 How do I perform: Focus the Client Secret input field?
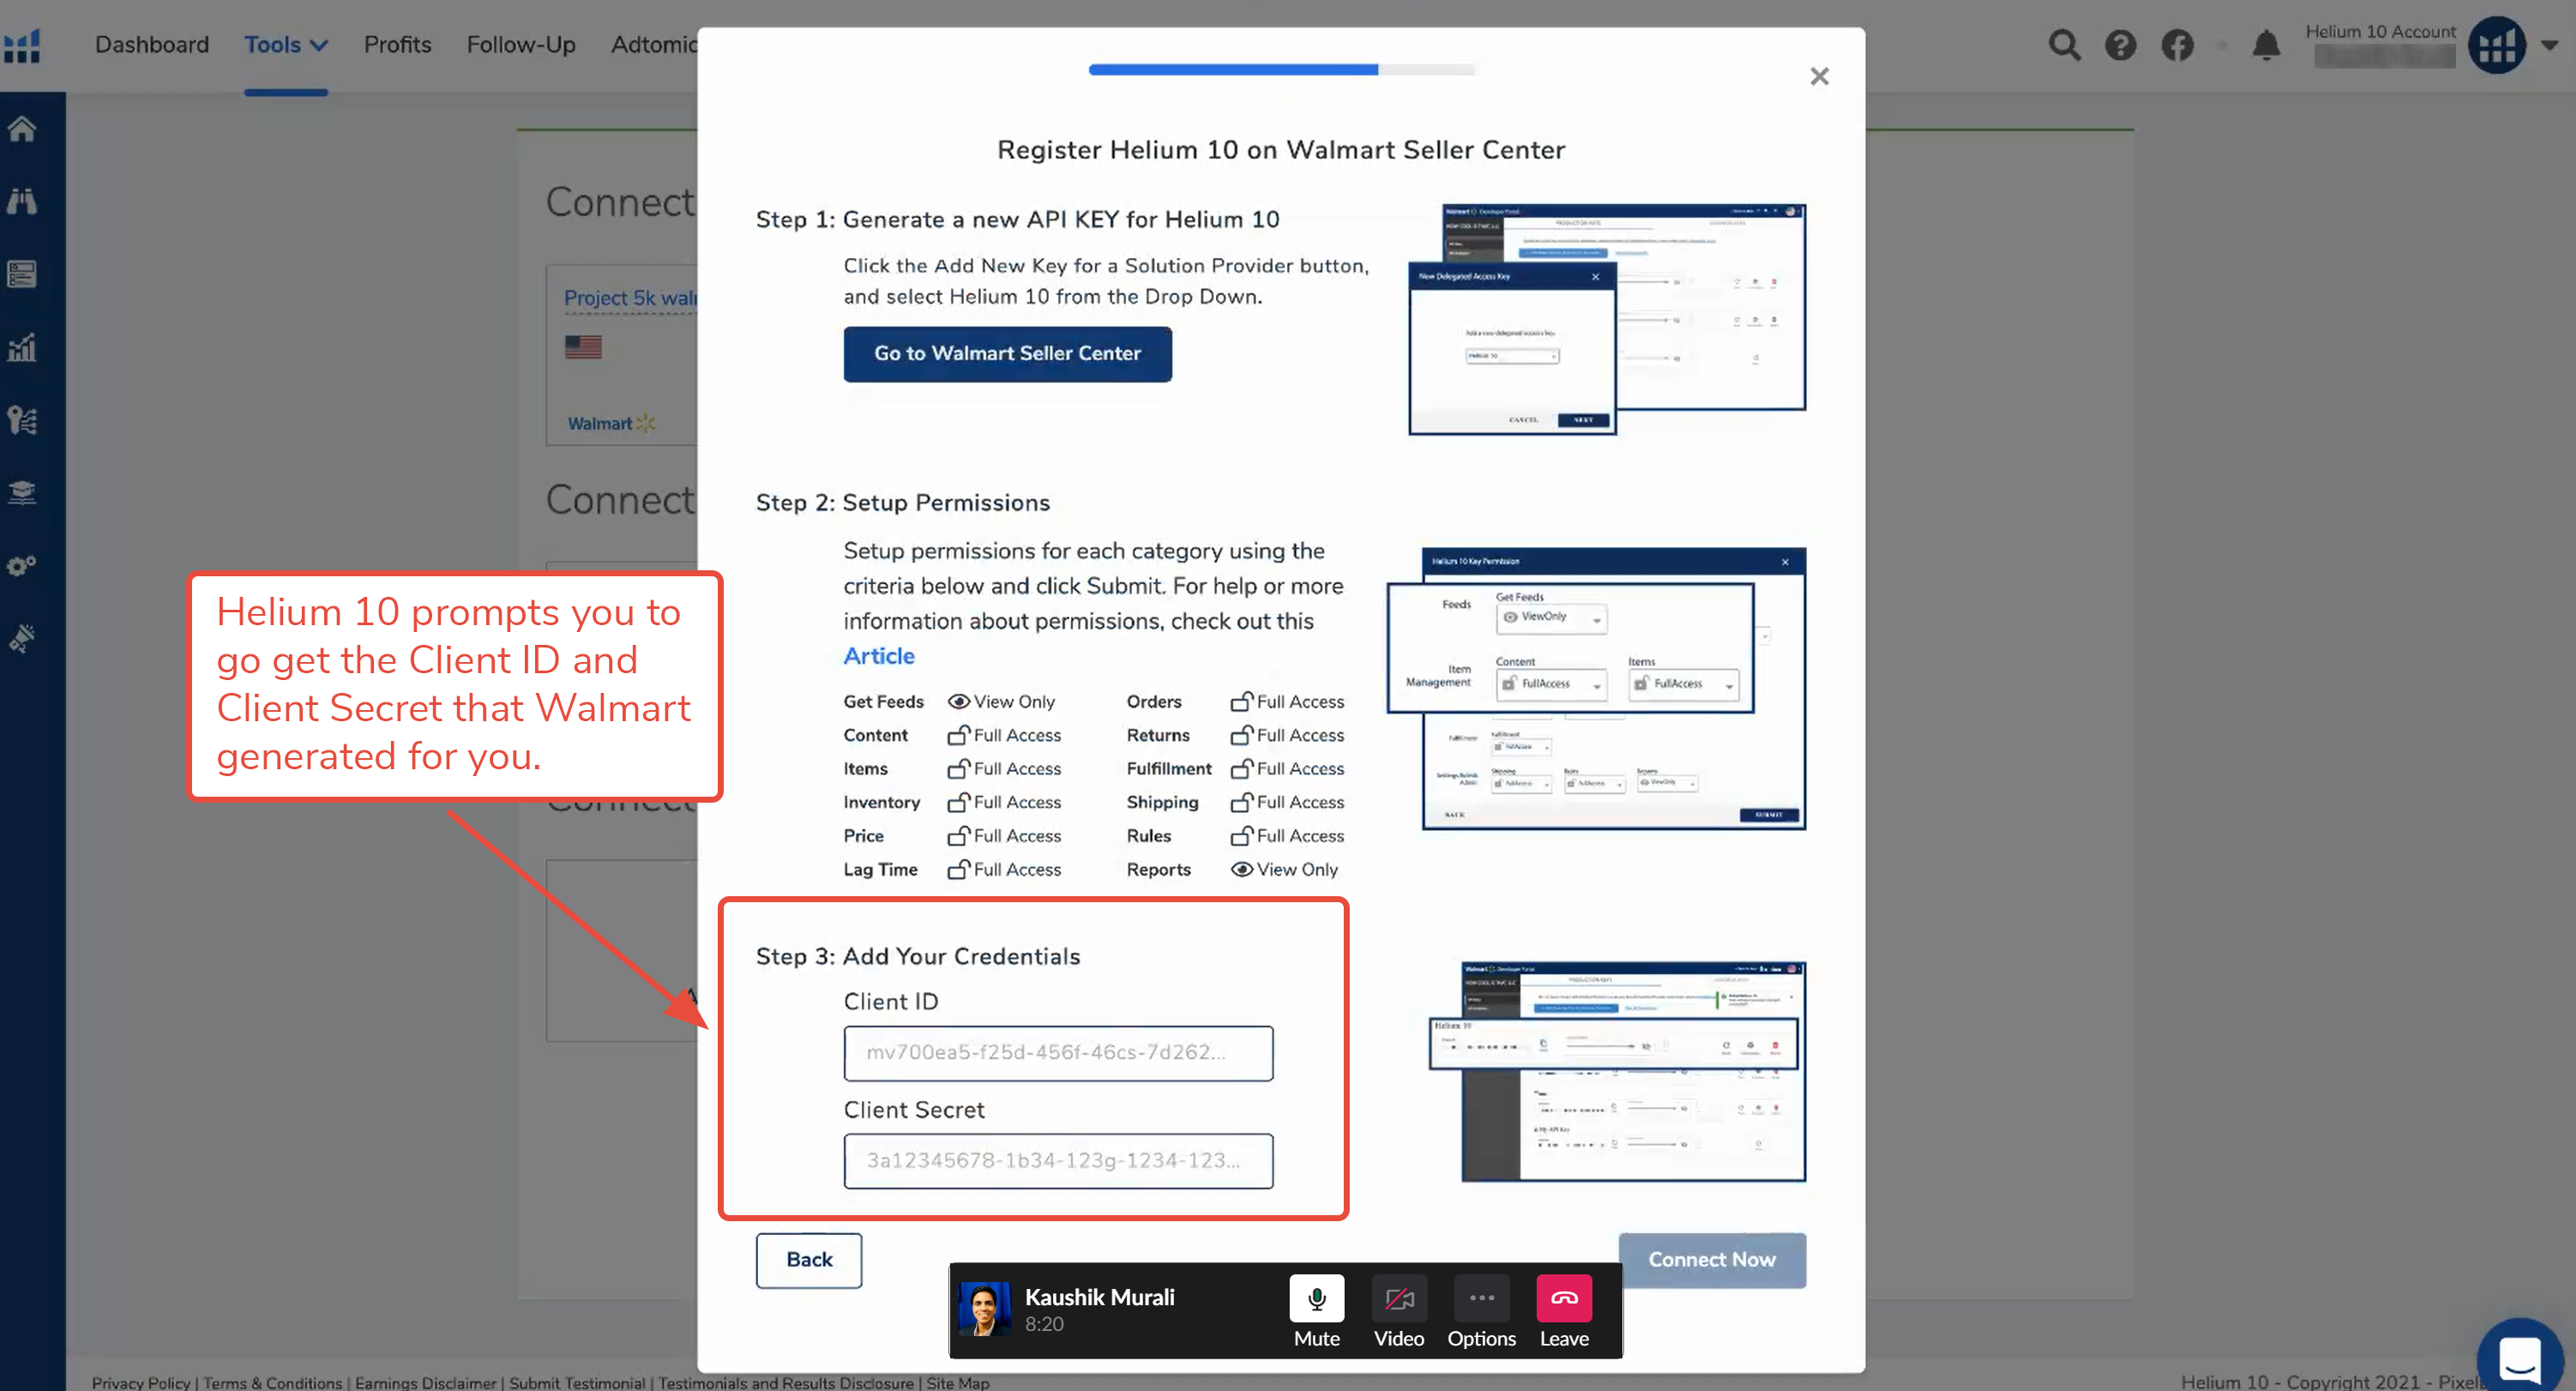coord(1058,1161)
